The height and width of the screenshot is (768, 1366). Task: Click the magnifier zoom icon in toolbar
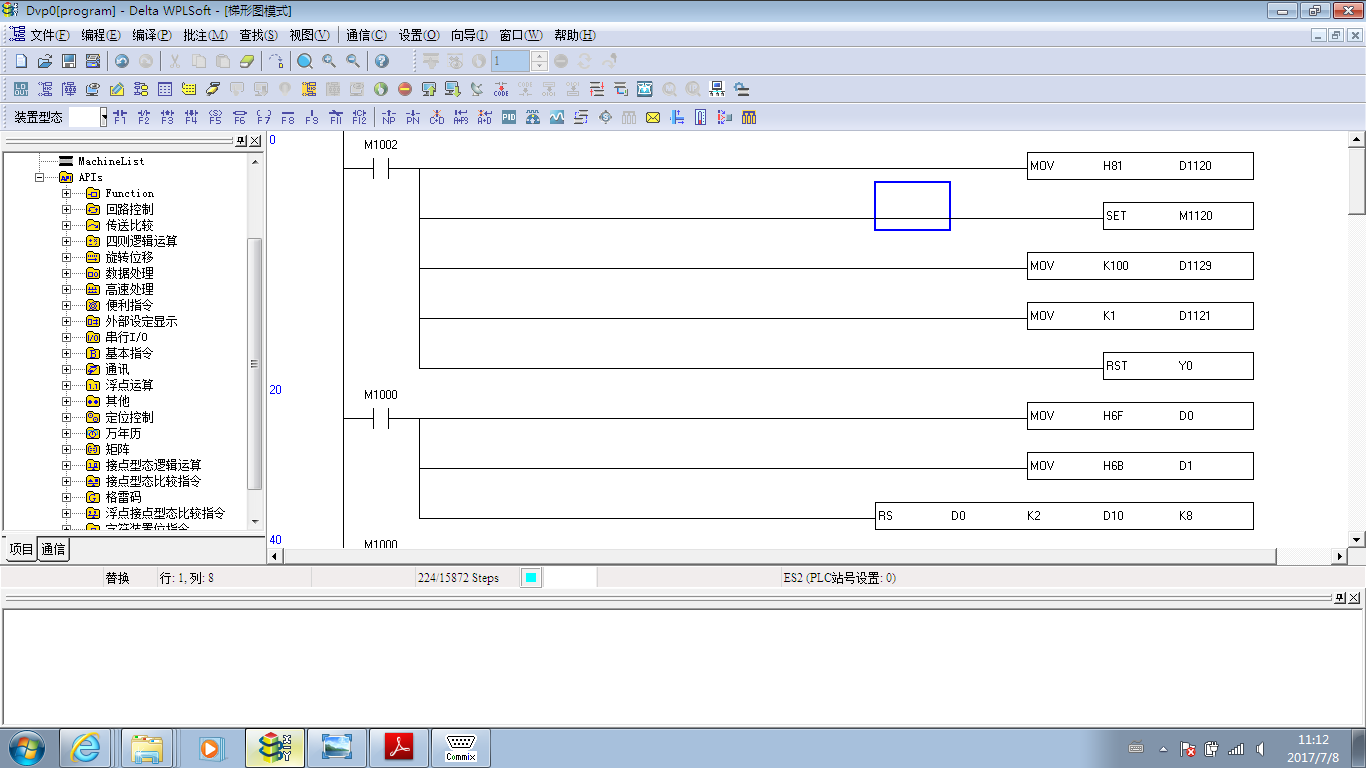[x=305, y=61]
